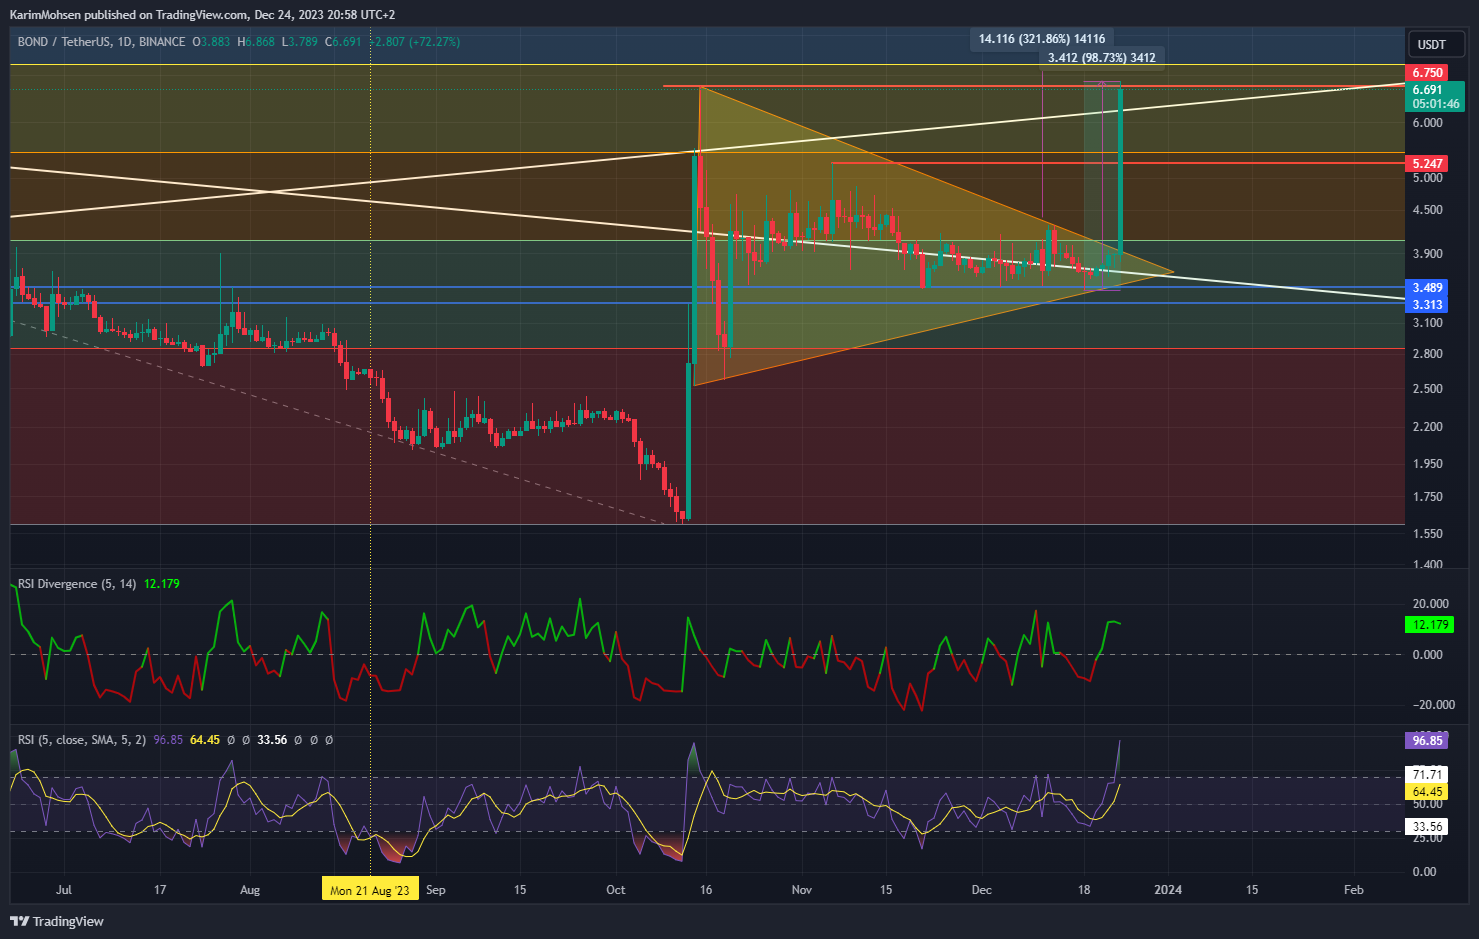Click the Aug label on time axis
1479x939 pixels.
click(x=250, y=890)
